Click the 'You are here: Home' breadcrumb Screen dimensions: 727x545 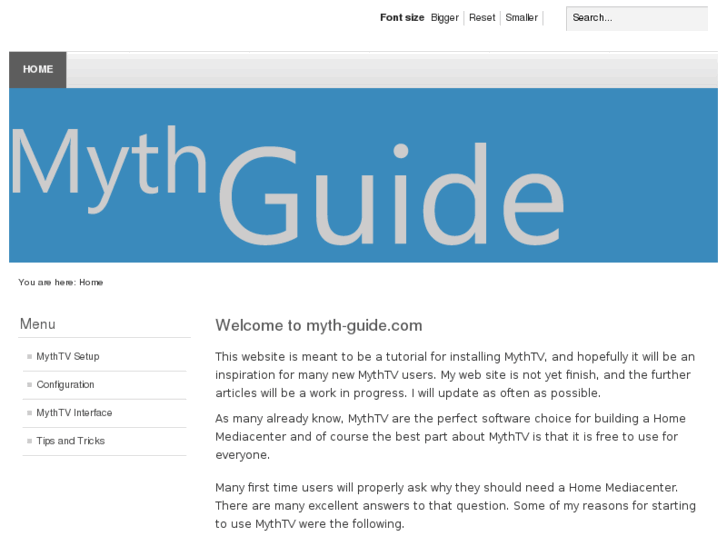click(x=61, y=282)
